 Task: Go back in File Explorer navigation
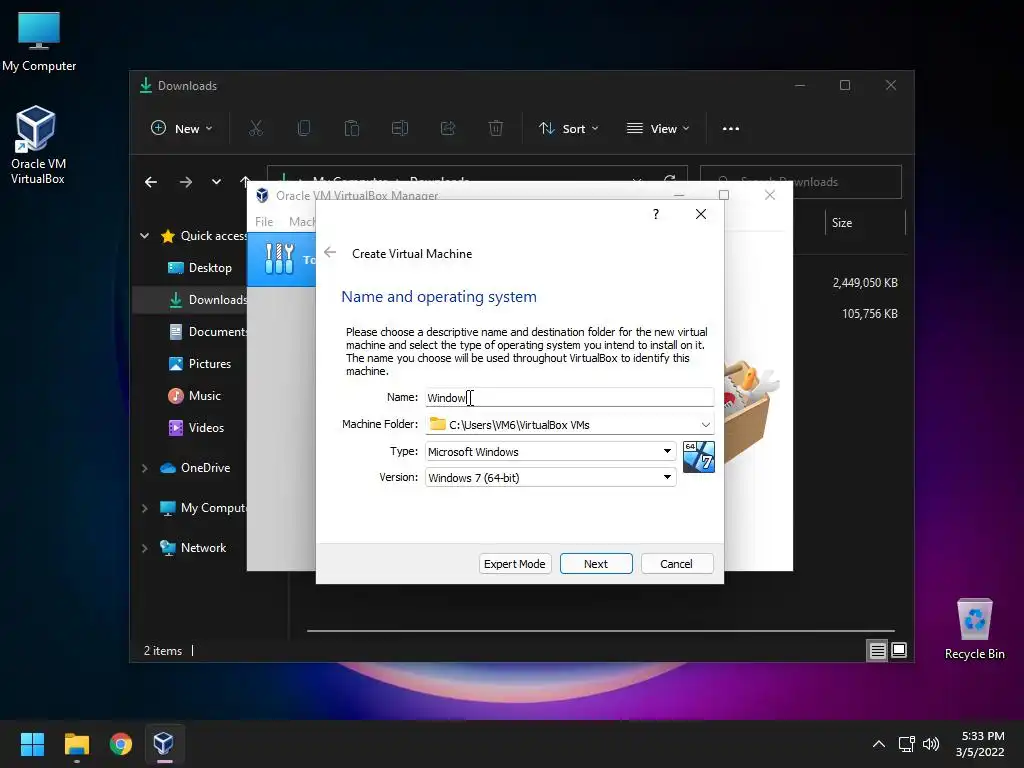151,182
